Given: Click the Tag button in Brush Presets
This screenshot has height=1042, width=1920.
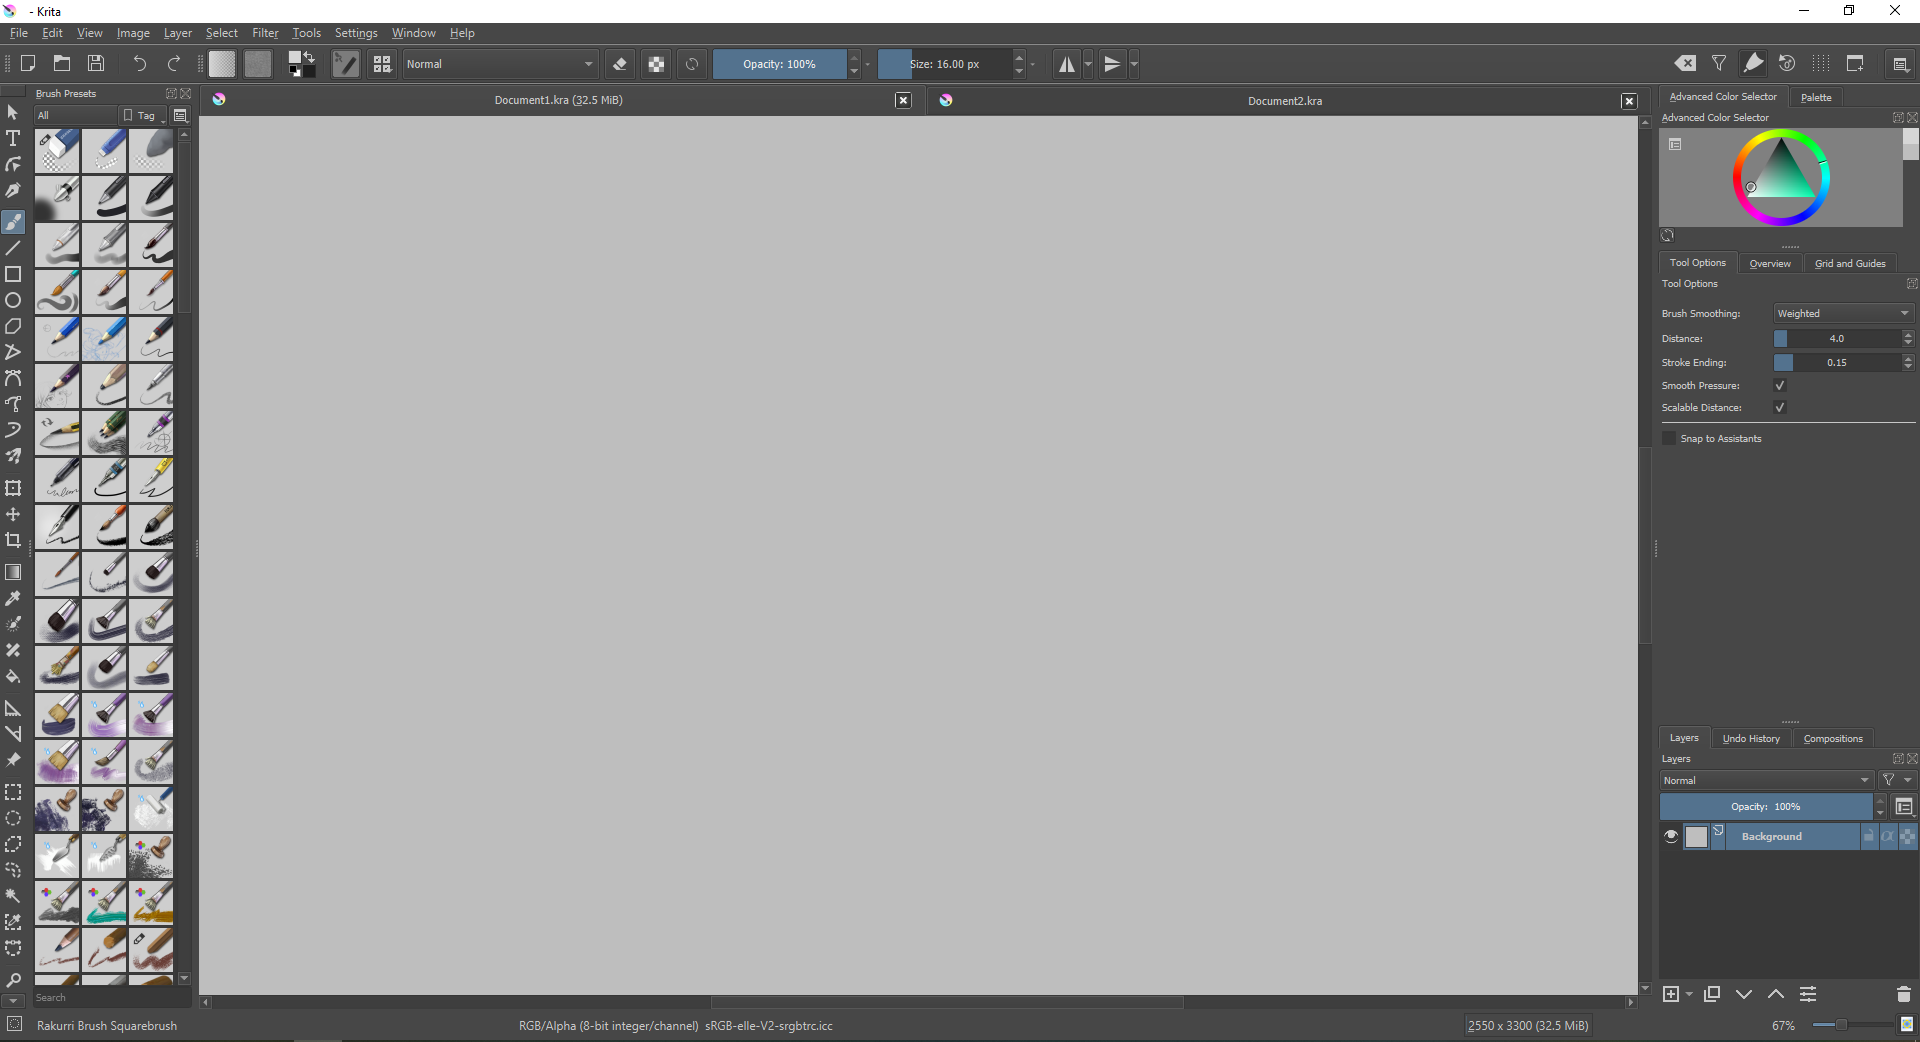Looking at the screenshot, I should click(x=142, y=115).
